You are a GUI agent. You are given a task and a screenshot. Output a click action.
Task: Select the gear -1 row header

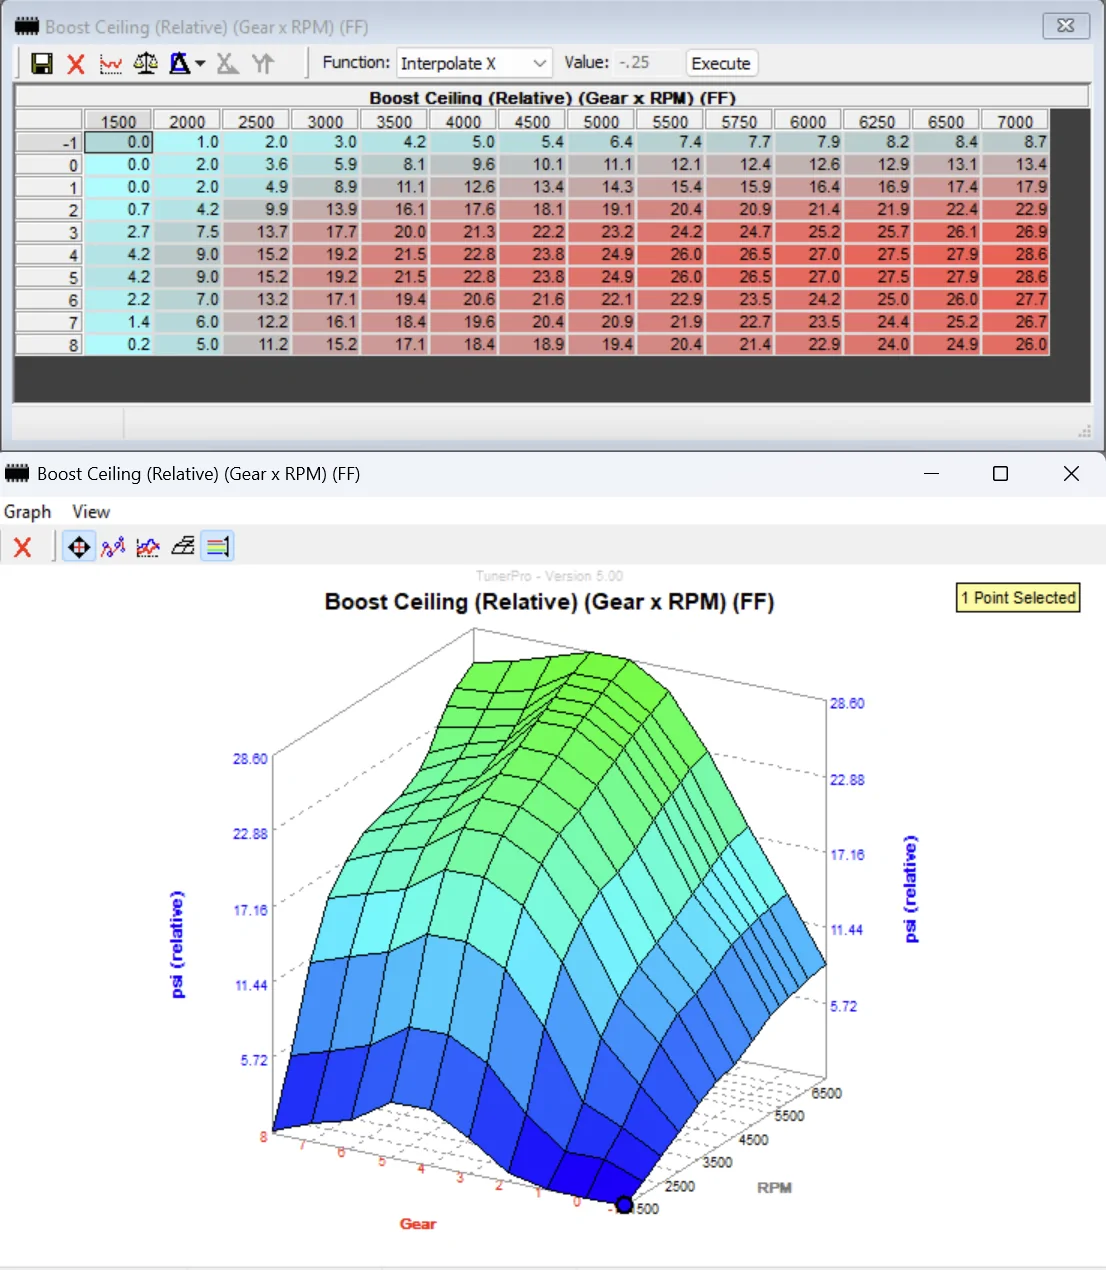pyautogui.click(x=49, y=142)
